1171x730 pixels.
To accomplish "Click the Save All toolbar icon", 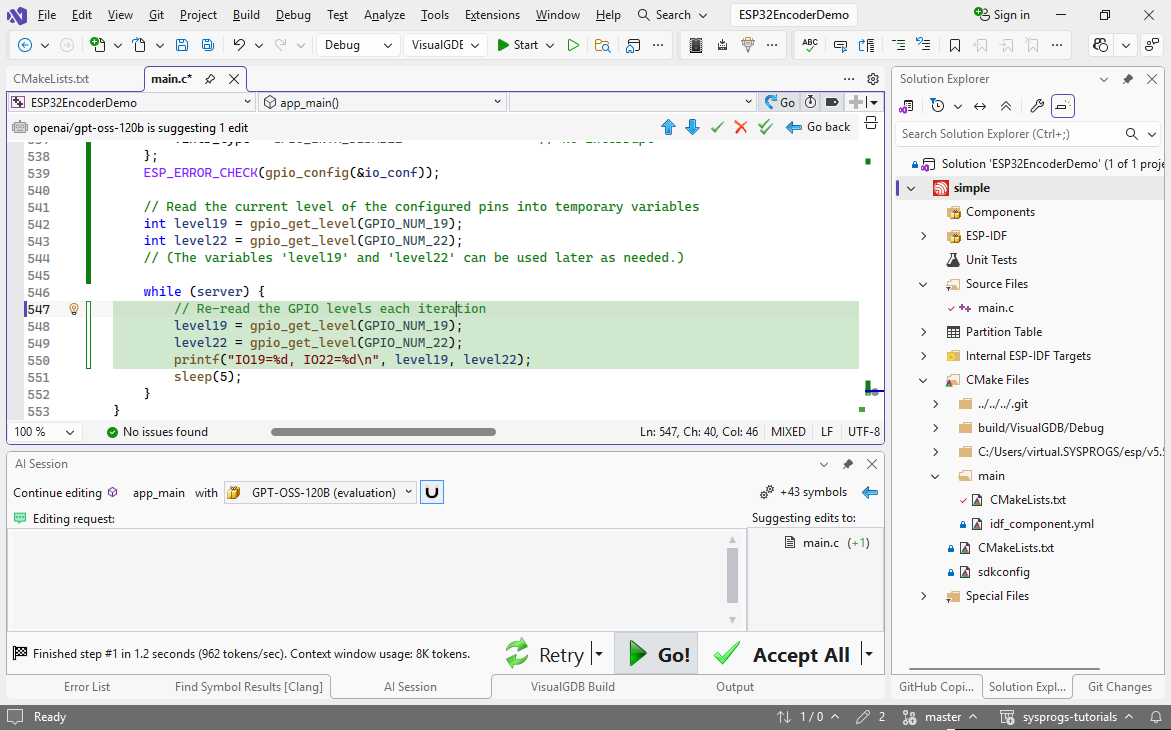I will click(207, 45).
